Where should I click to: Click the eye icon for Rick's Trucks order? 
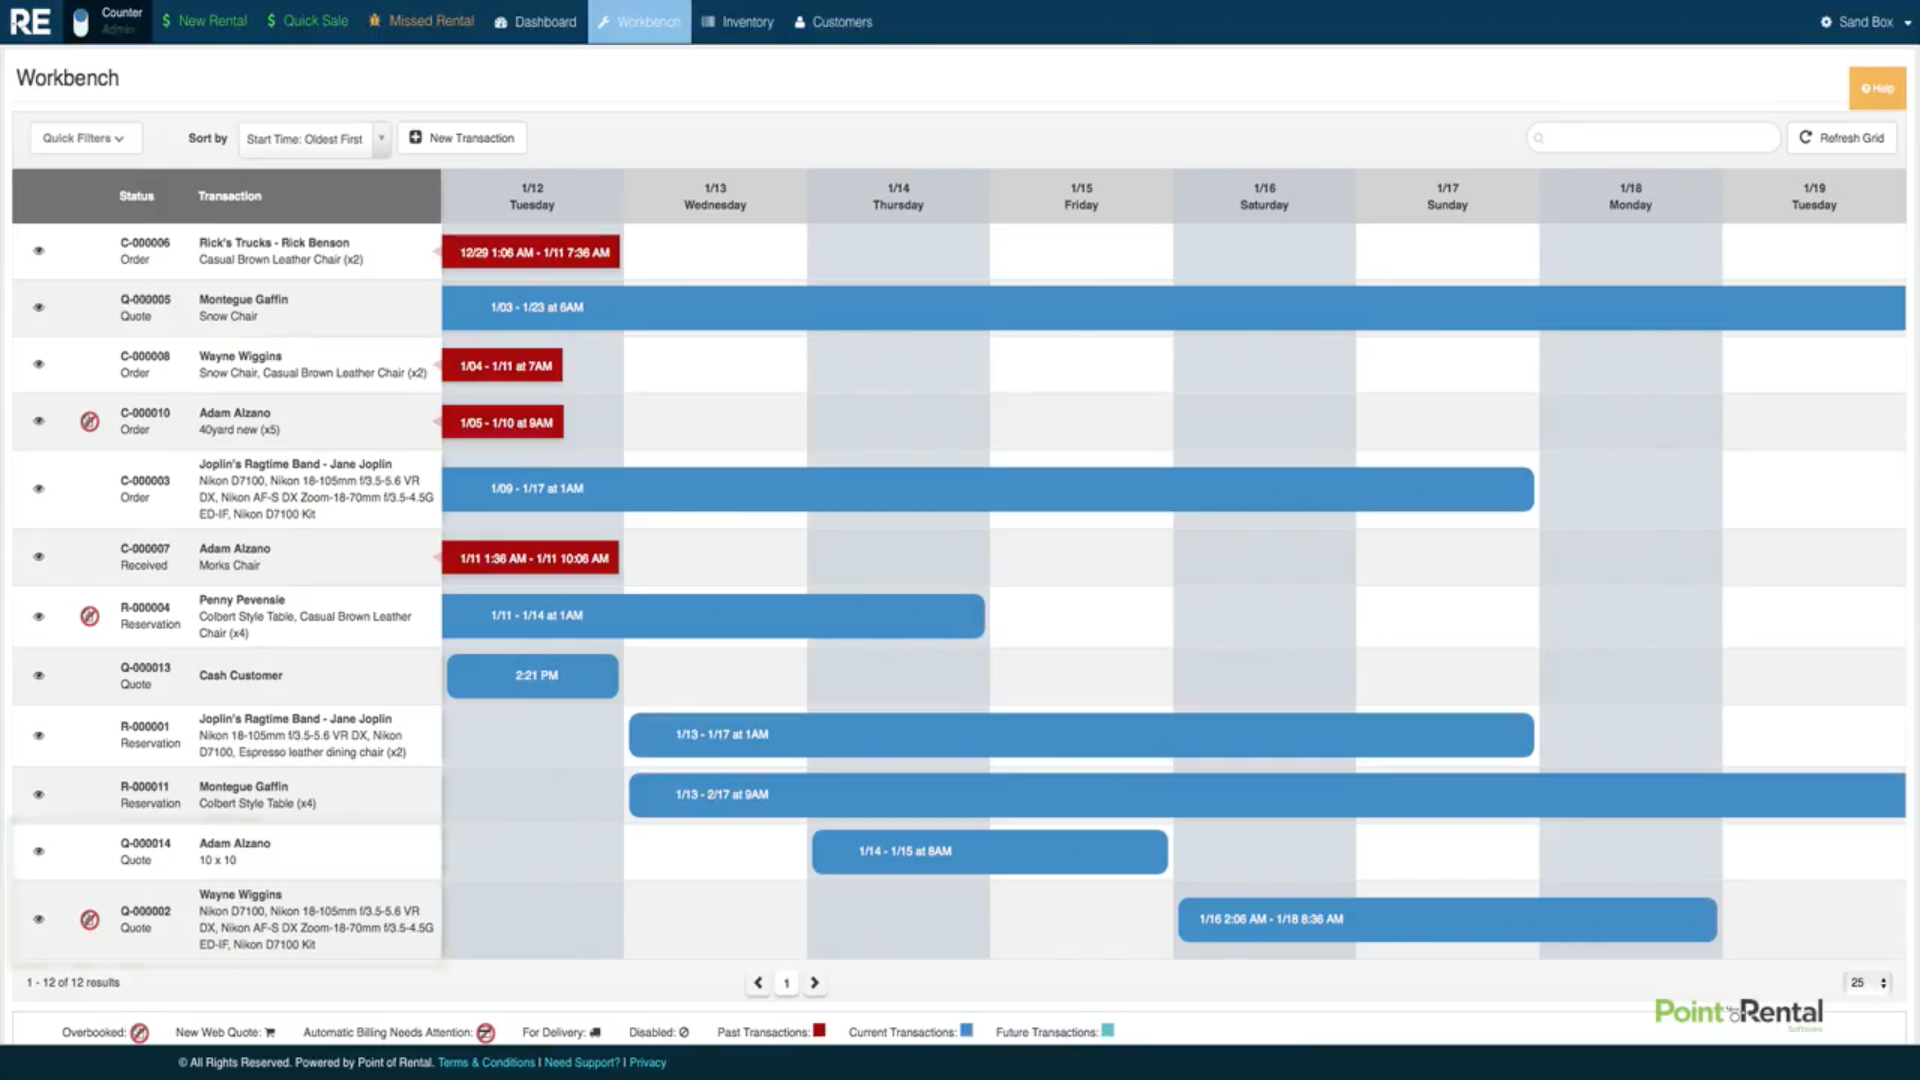coord(38,251)
